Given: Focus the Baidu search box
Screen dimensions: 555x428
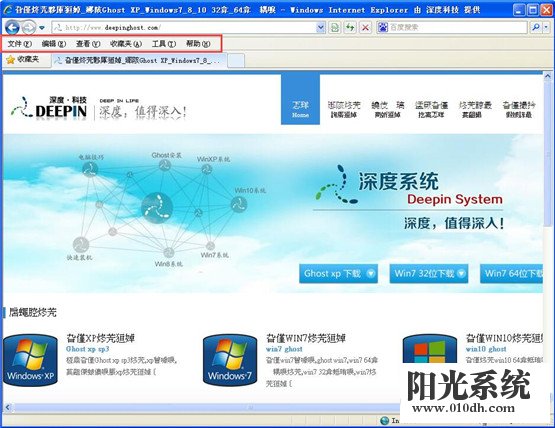Looking at the screenshot, I should click(x=457, y=27).
